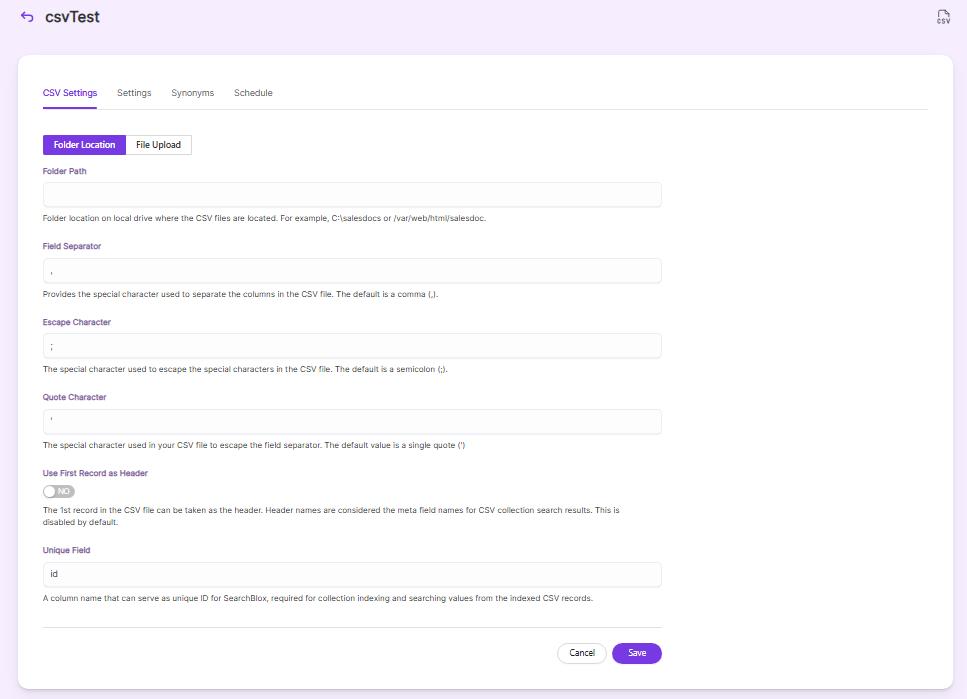
Task: Click the Field Separator label
Action: click(72, 246)
